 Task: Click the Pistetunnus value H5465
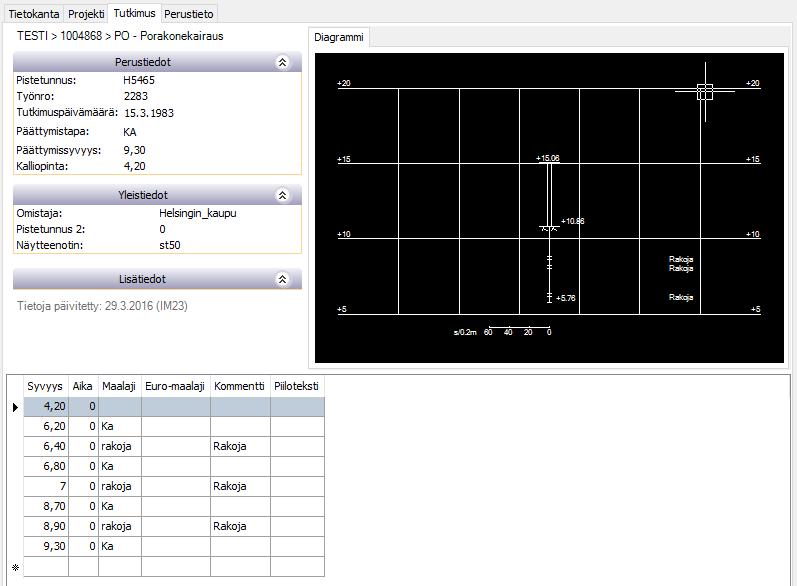click(139, 80)
